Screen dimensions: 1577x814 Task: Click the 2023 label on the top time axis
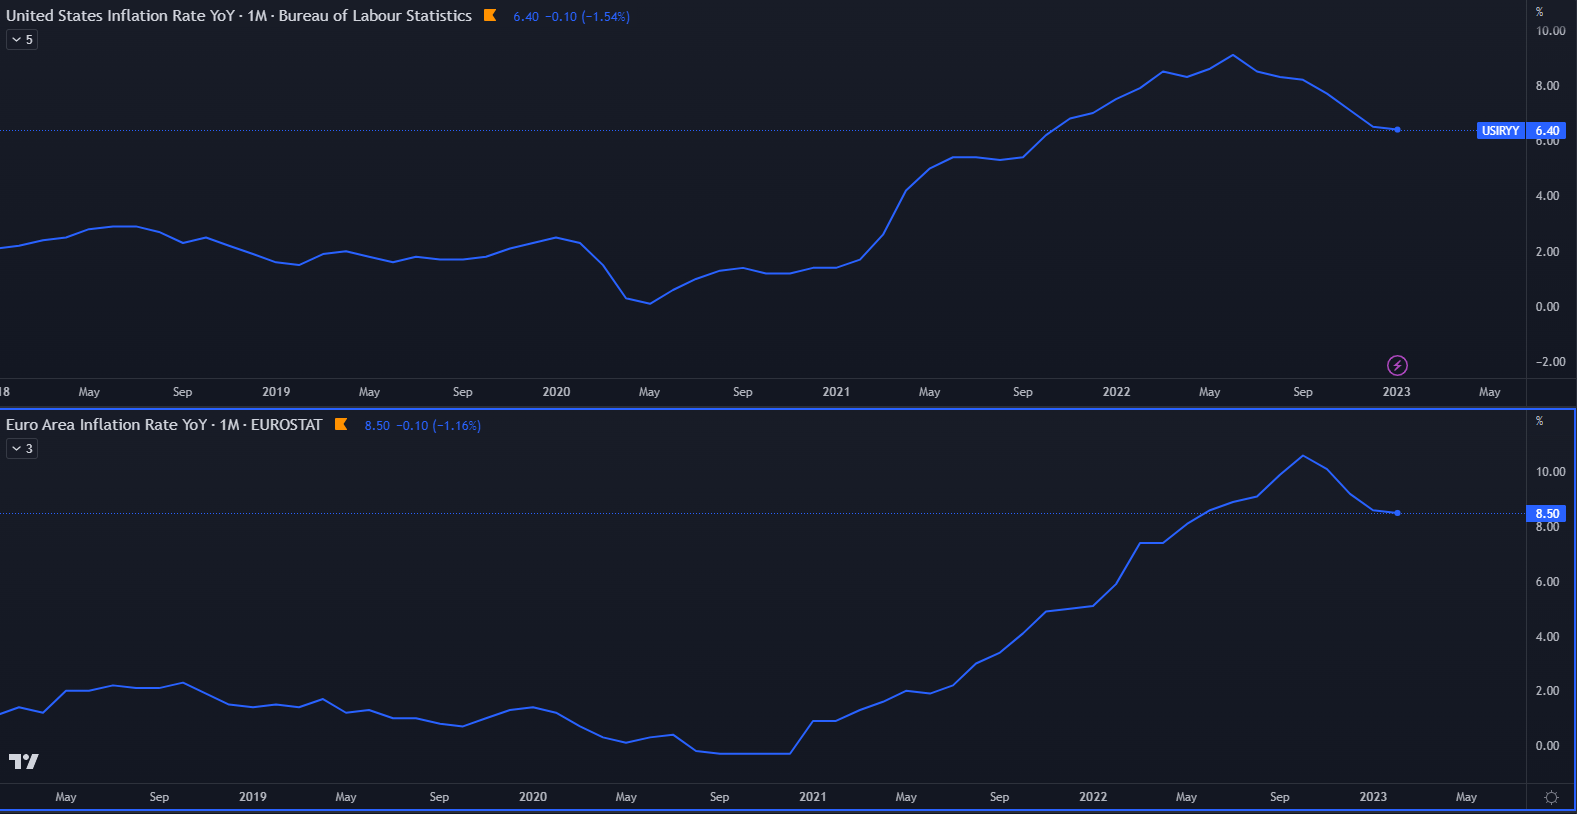point(1396,392)
